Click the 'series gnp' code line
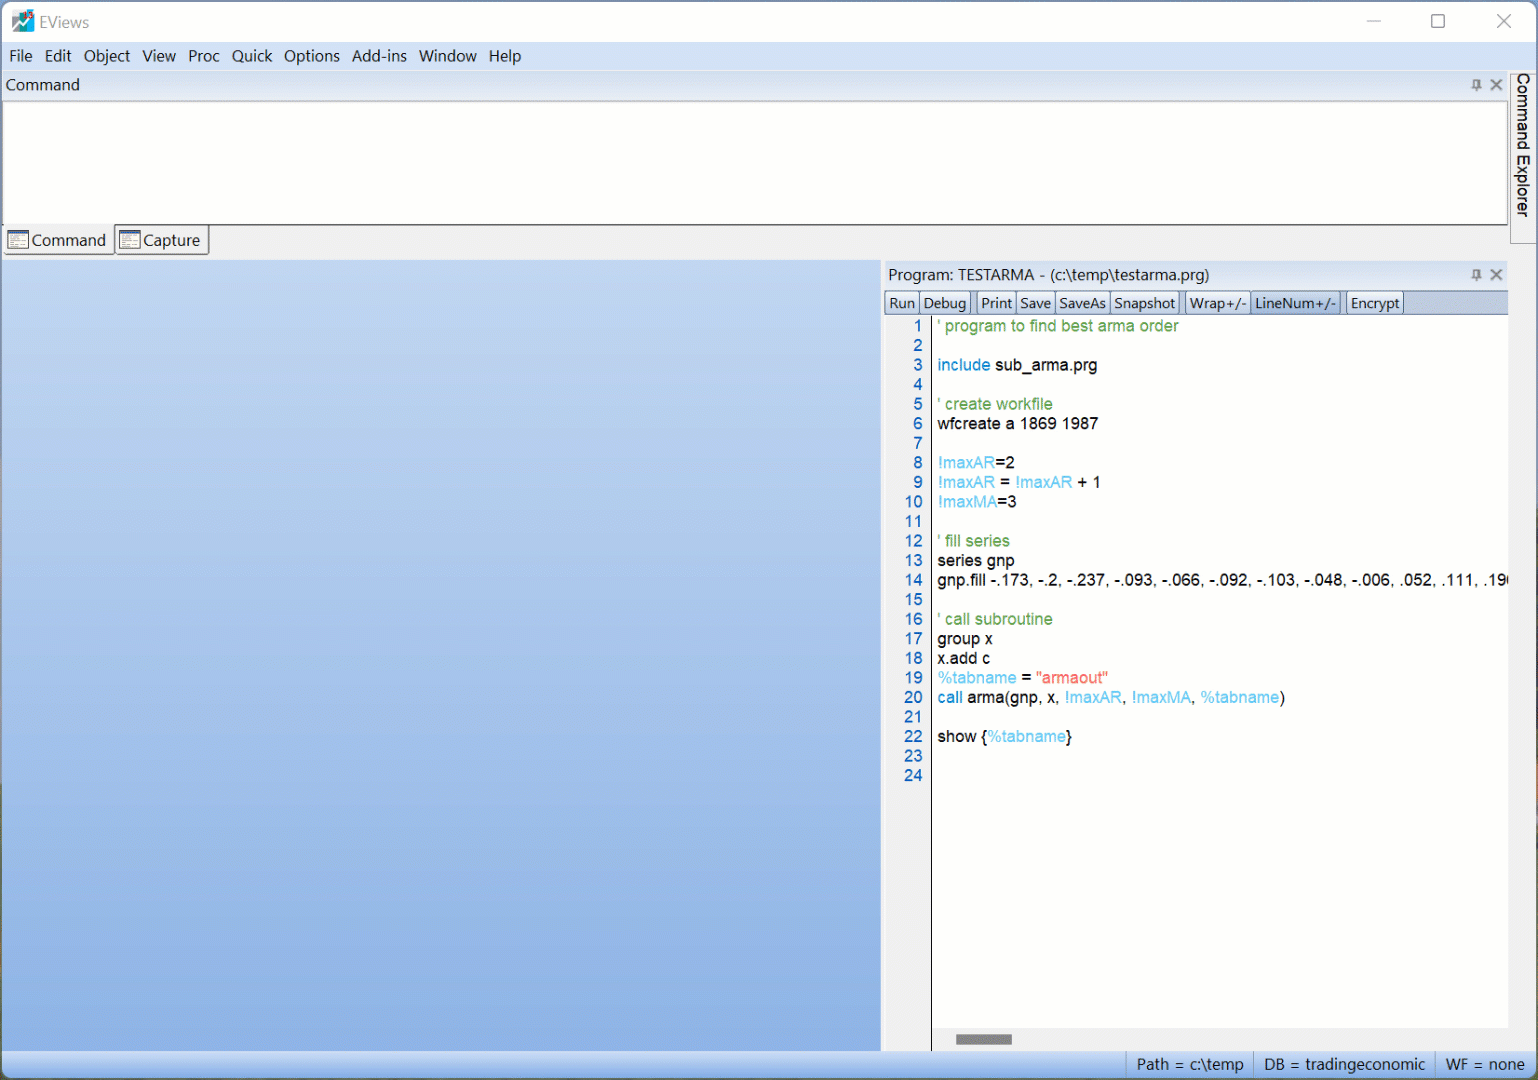Viewport: 1538px width, 1080px height. (x=976, y=561)
